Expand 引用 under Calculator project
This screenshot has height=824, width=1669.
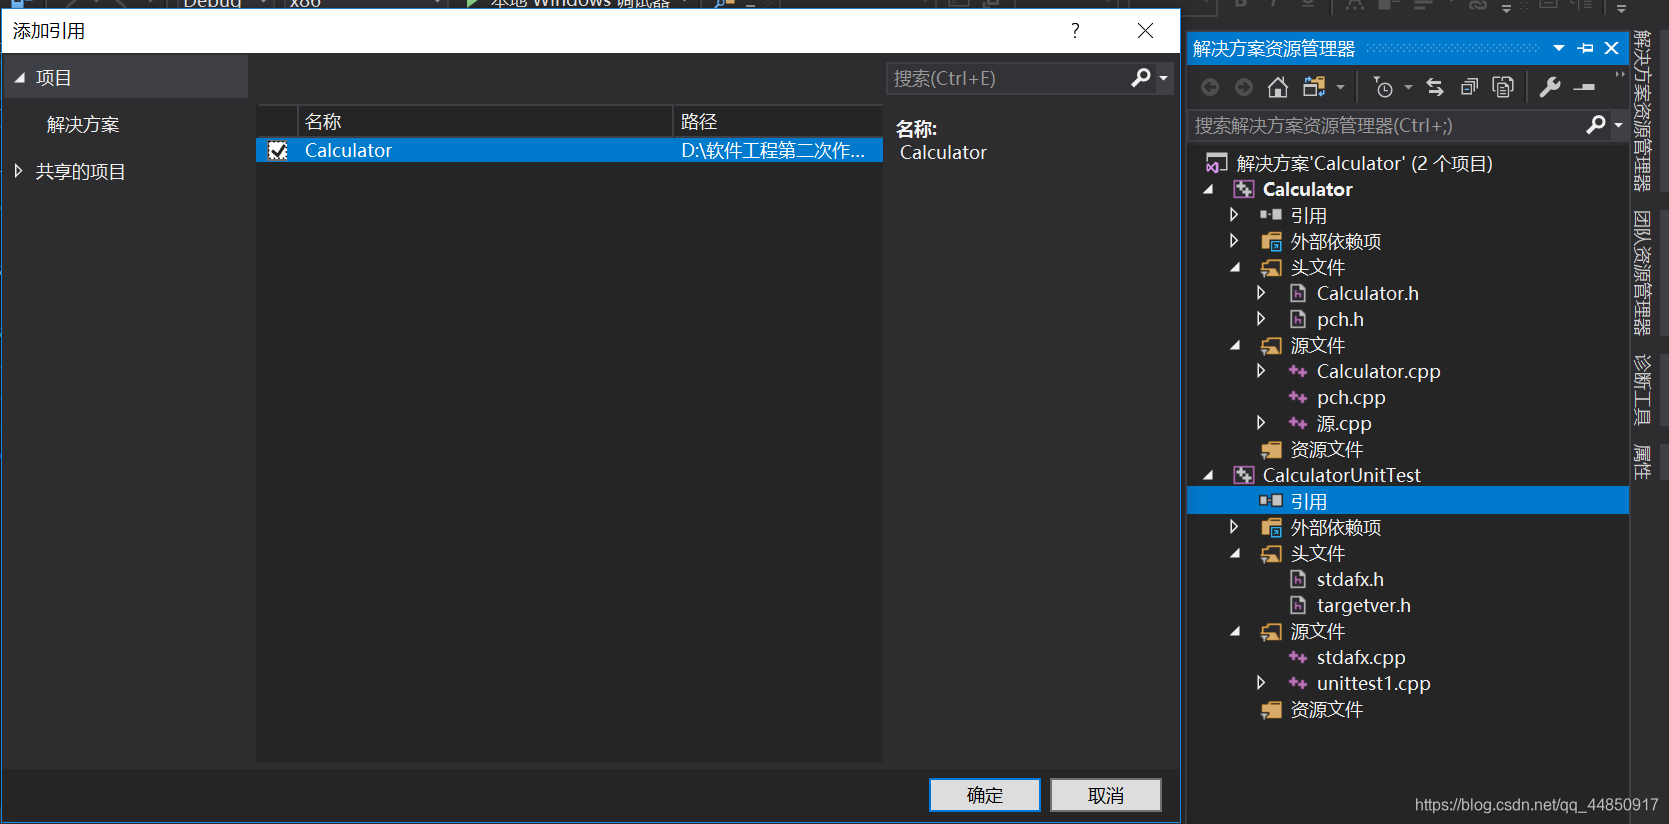[x=1234, y=215]
